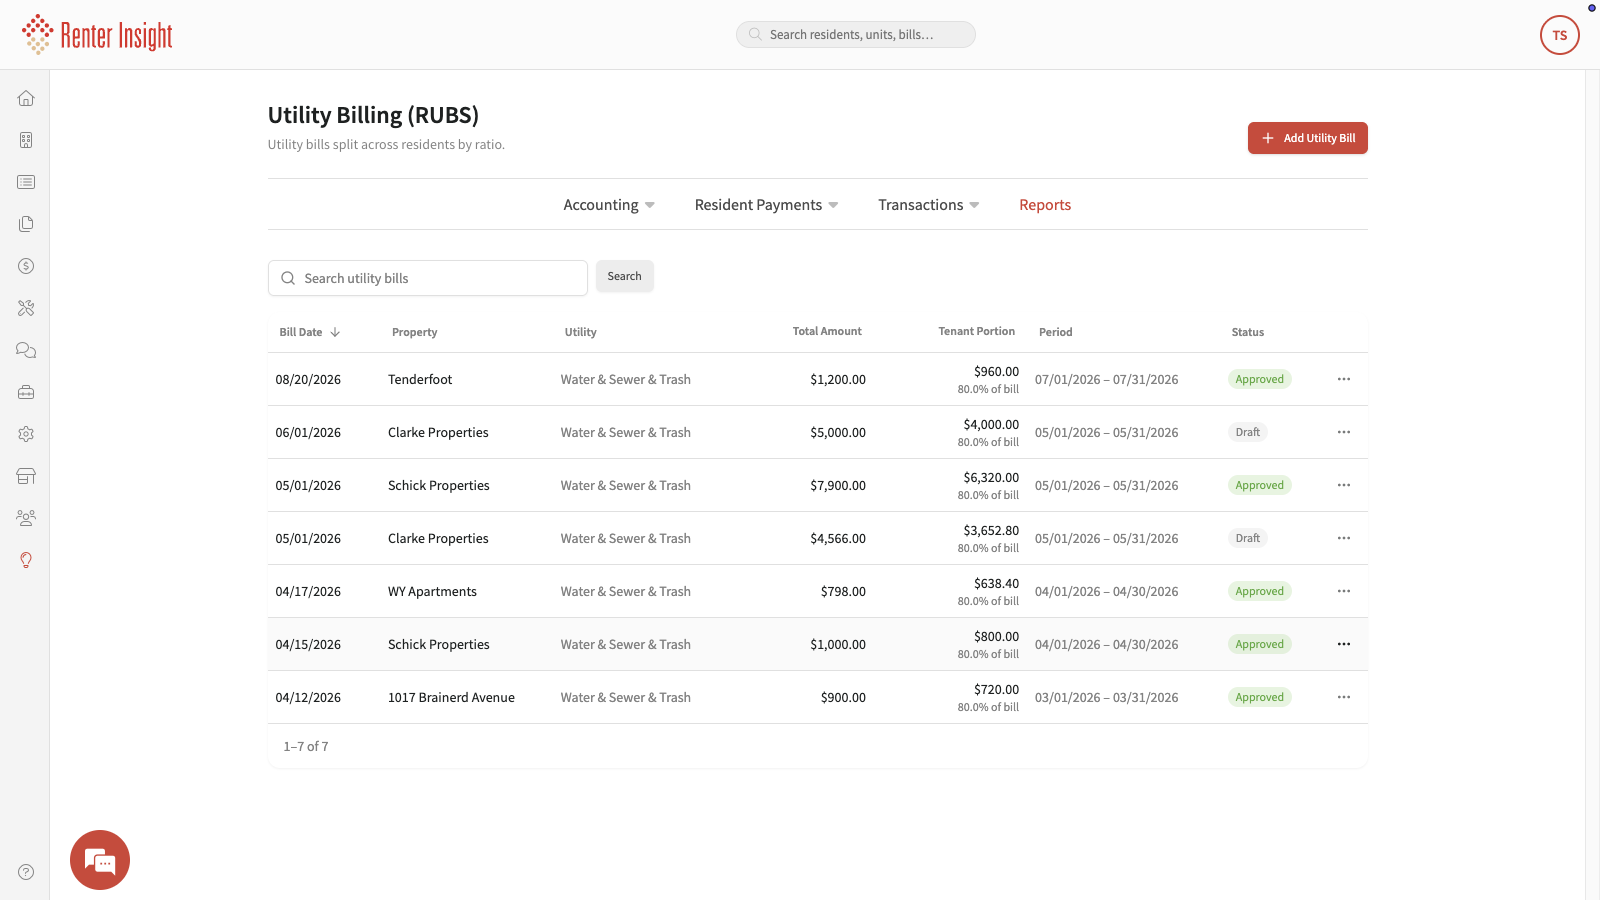Open the storefront sidebar icon
Viewport: 1600px width, 900px height.
(26, 476)
